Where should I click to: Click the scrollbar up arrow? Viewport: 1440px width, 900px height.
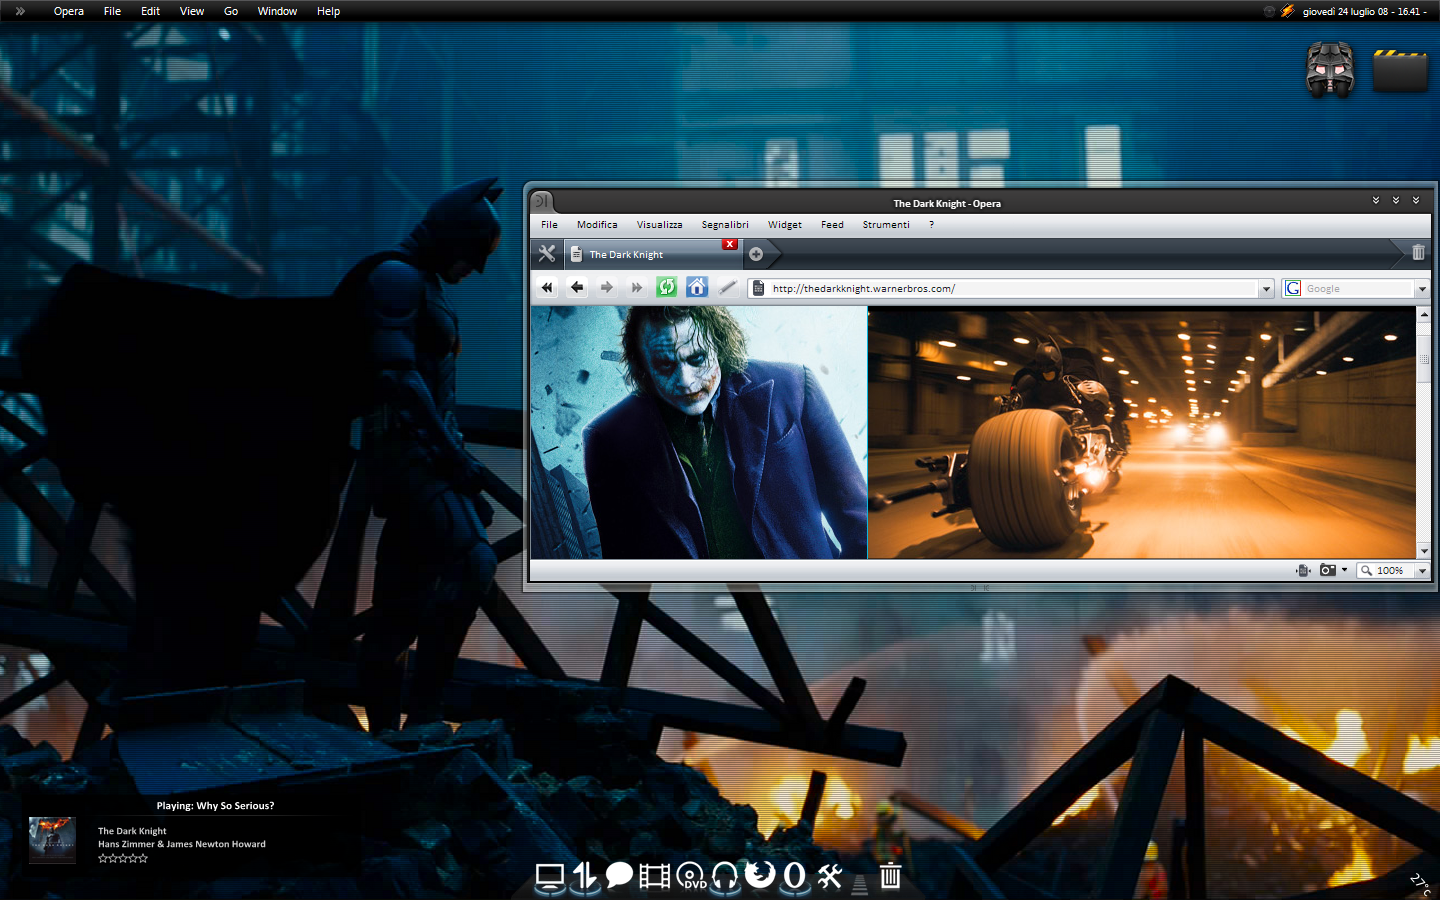pos(1423,314)
